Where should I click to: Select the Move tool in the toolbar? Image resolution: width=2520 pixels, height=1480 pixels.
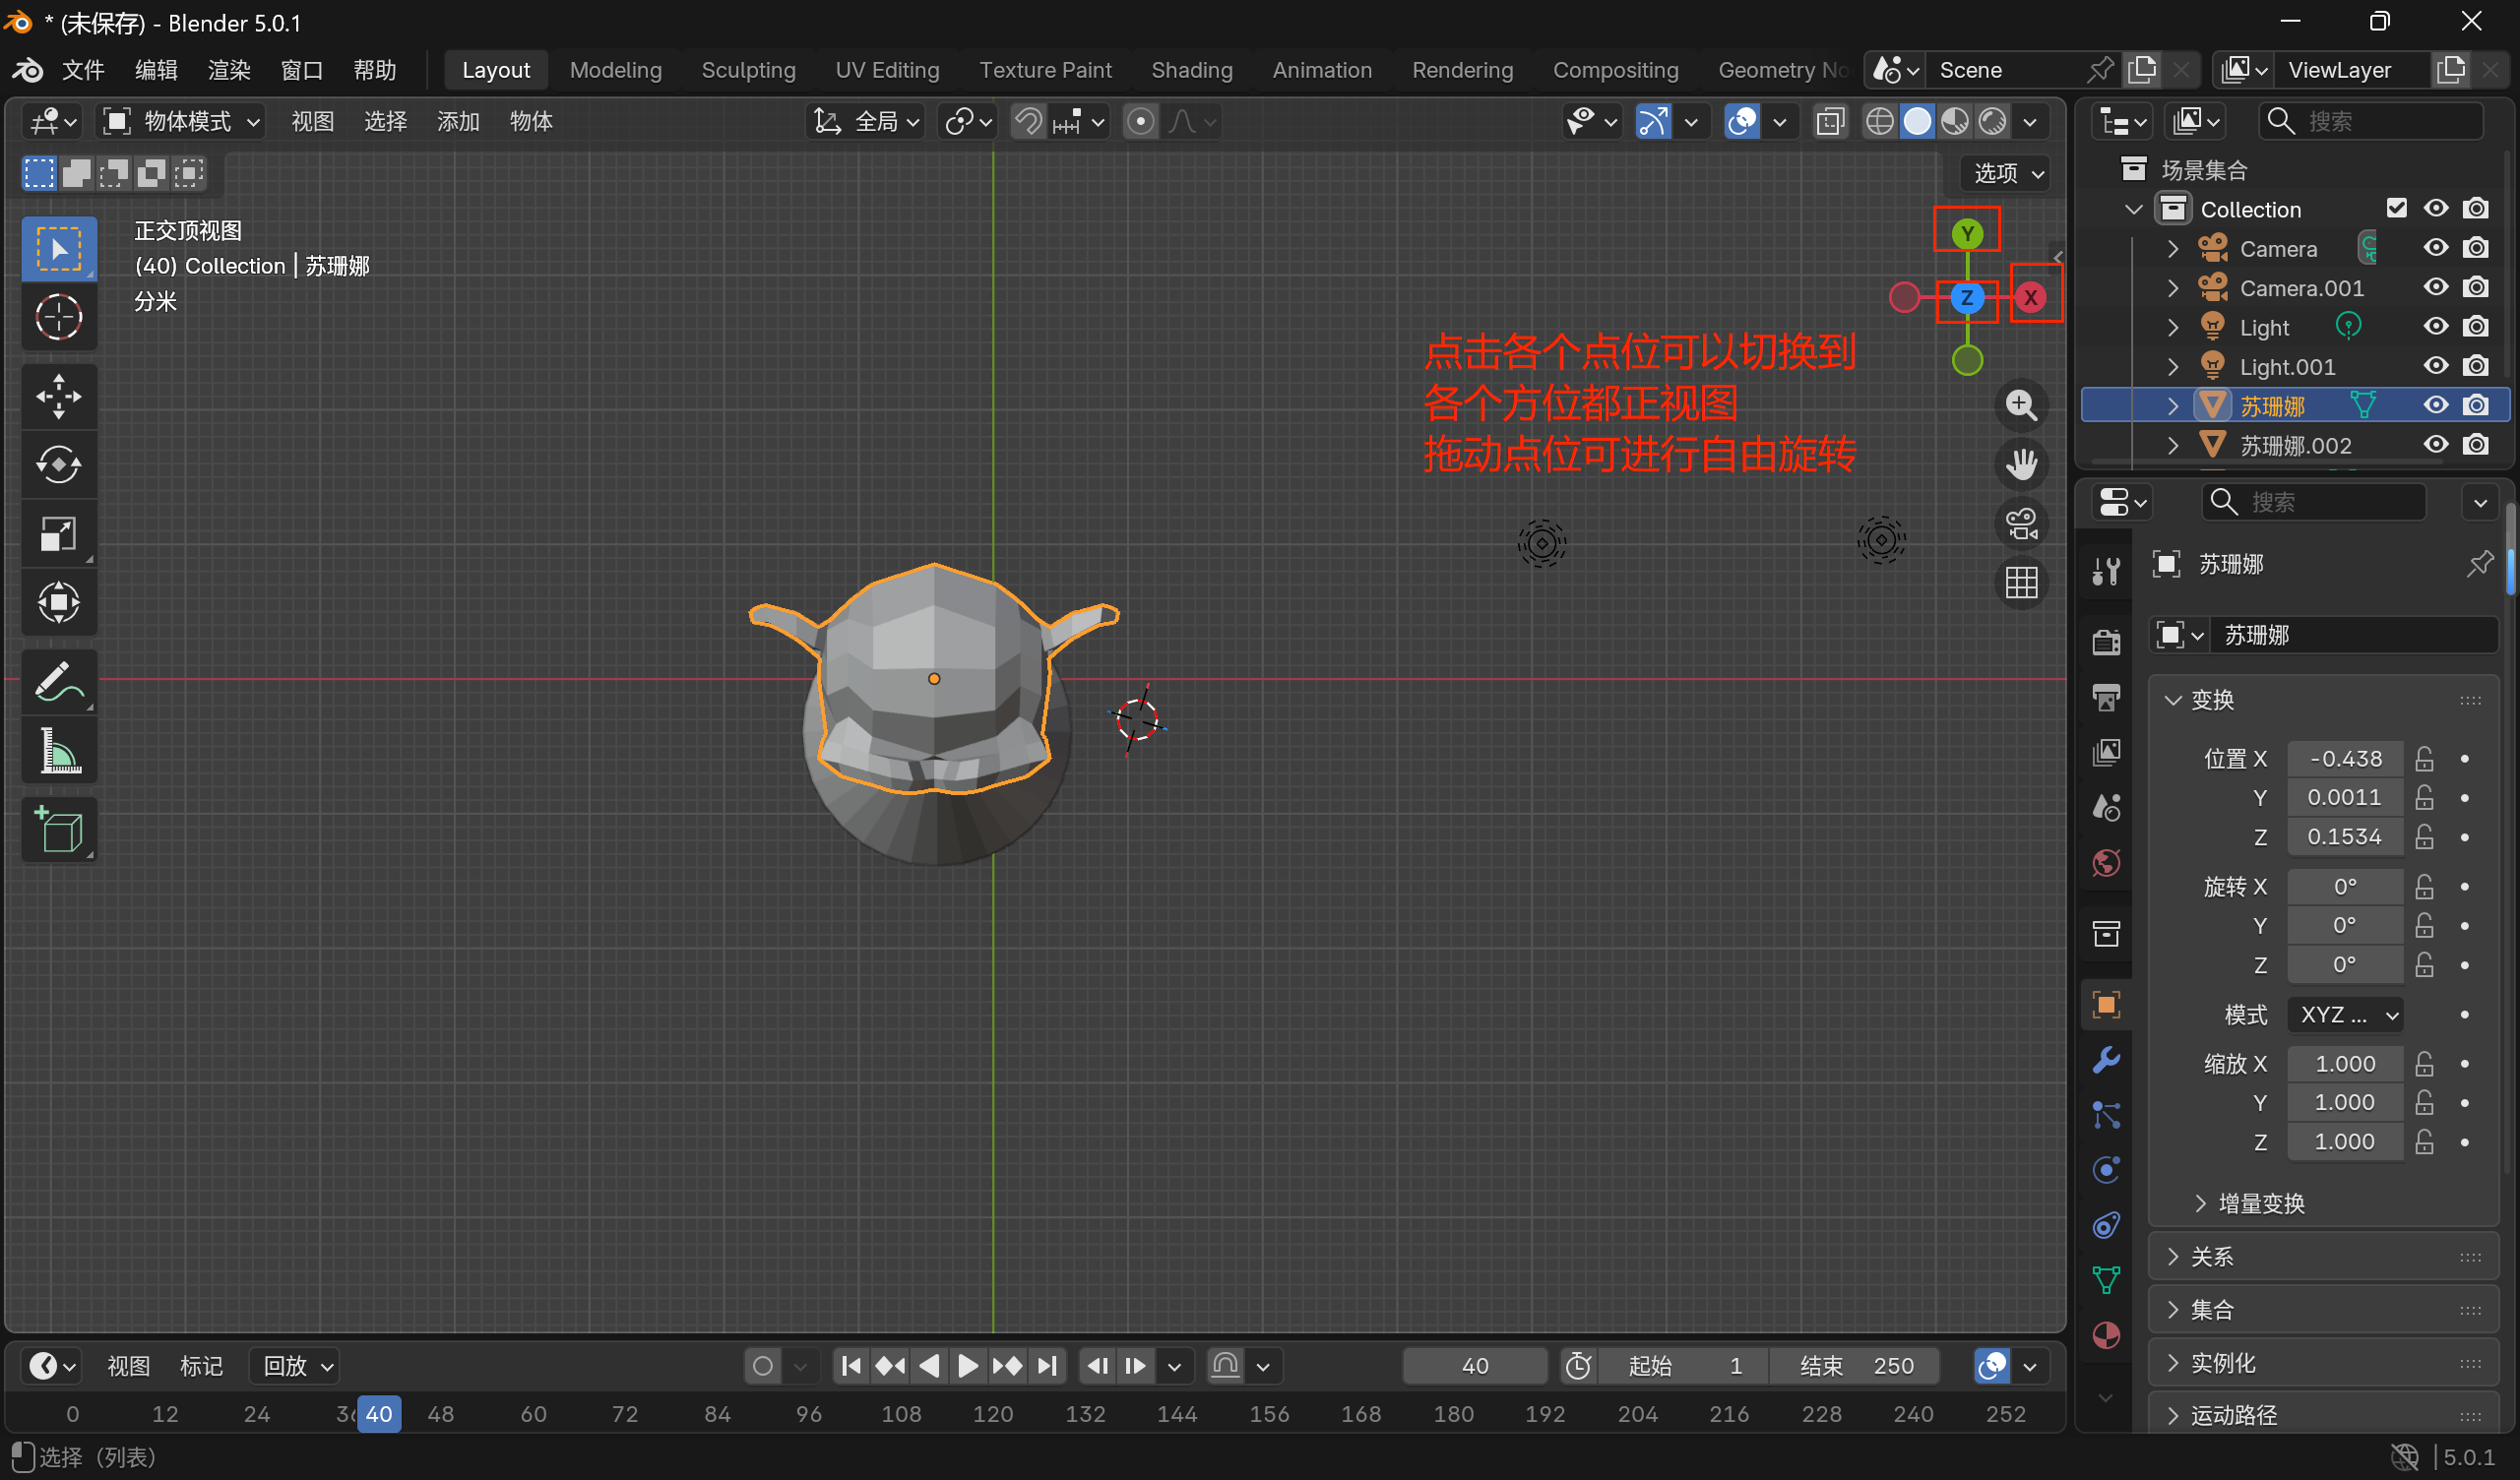pos(58,396)
